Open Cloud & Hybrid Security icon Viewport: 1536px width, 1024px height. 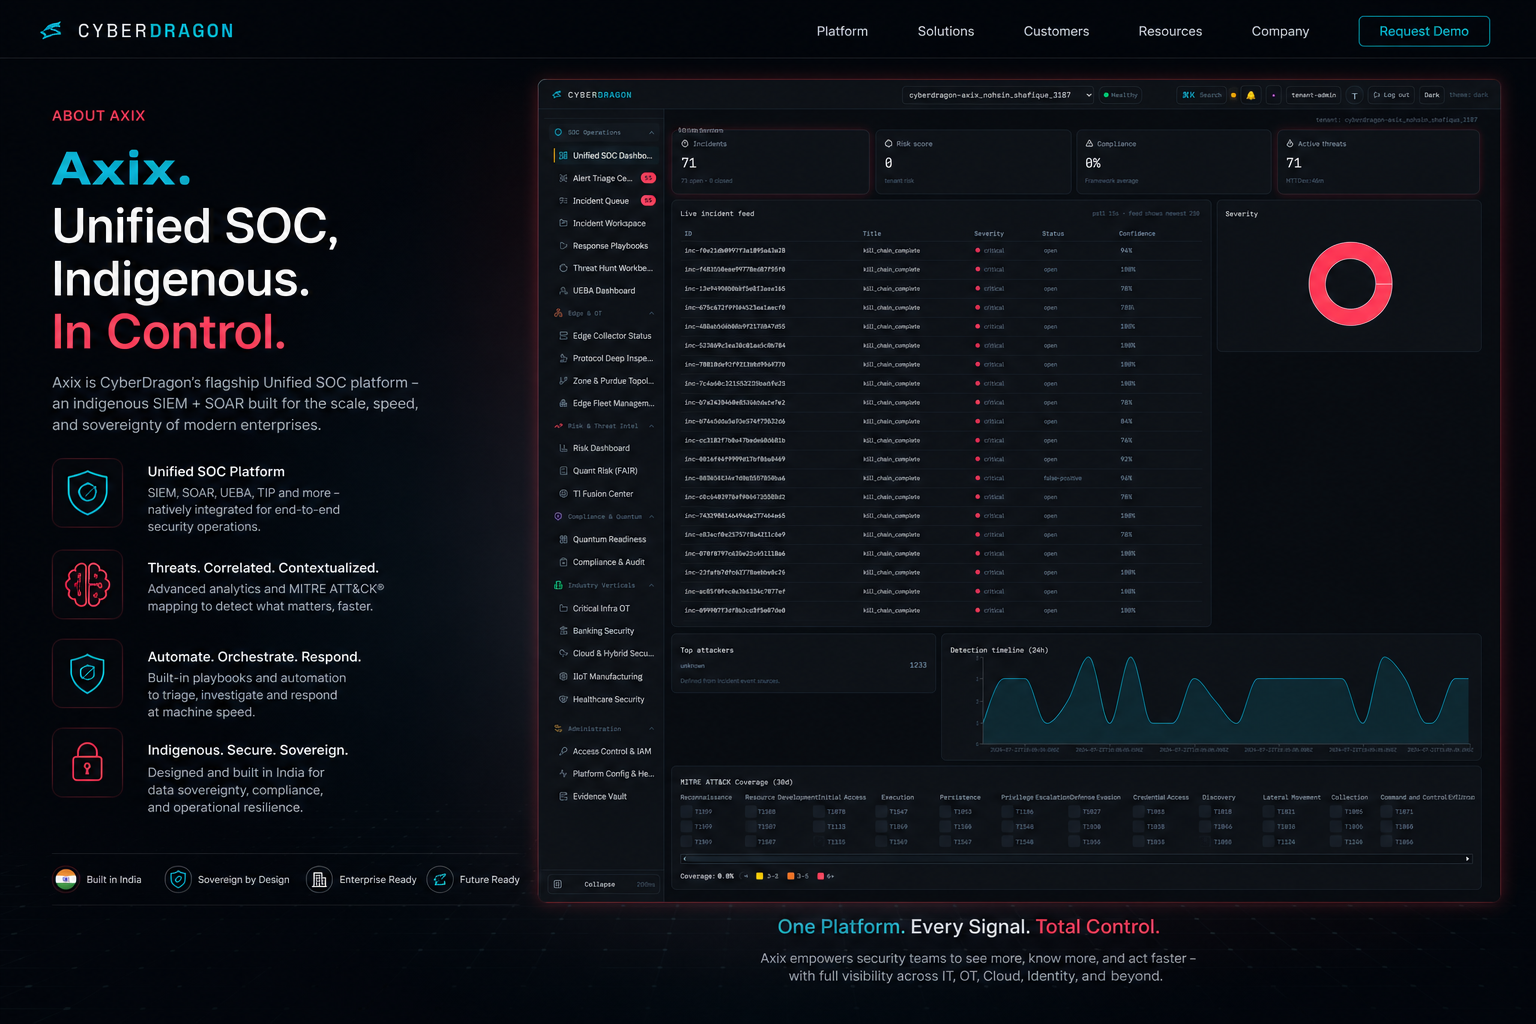pyautogui.click(x=563, y=653)
